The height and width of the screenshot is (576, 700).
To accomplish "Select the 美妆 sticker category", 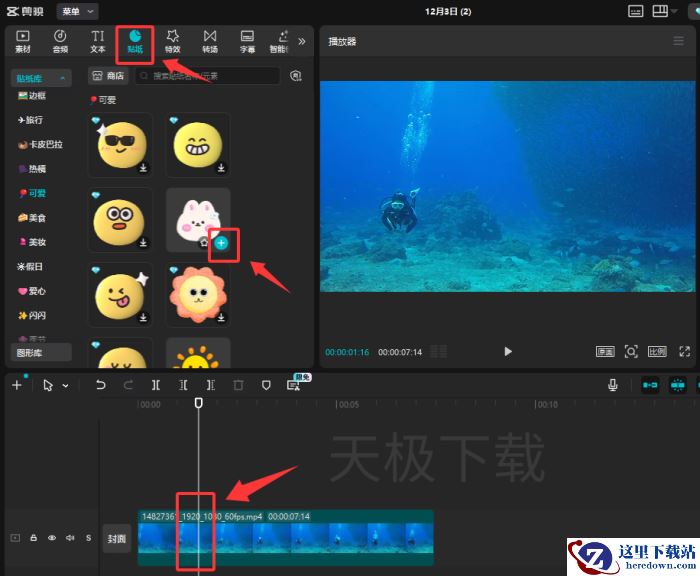I will pos(32,242).
